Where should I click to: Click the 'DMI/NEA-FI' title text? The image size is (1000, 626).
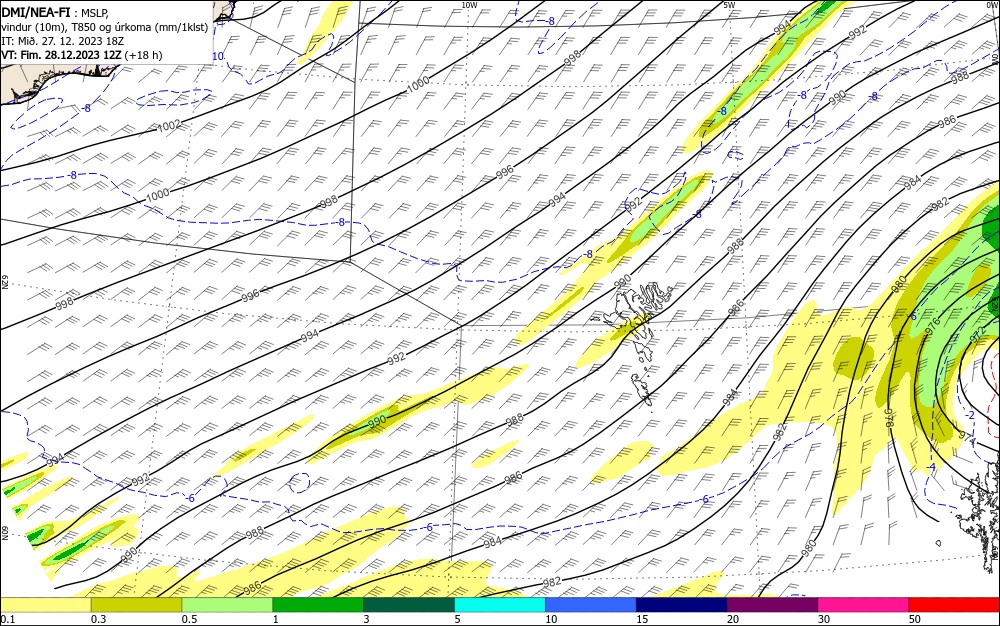point(36,11)
